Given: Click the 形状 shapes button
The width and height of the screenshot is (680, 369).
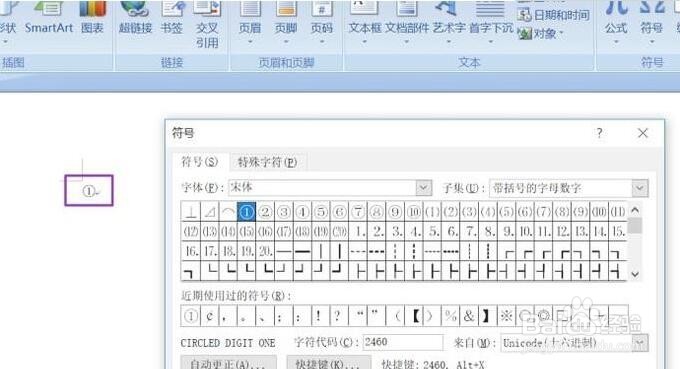Looking at the screenshot, I should [x=7, y=22].
